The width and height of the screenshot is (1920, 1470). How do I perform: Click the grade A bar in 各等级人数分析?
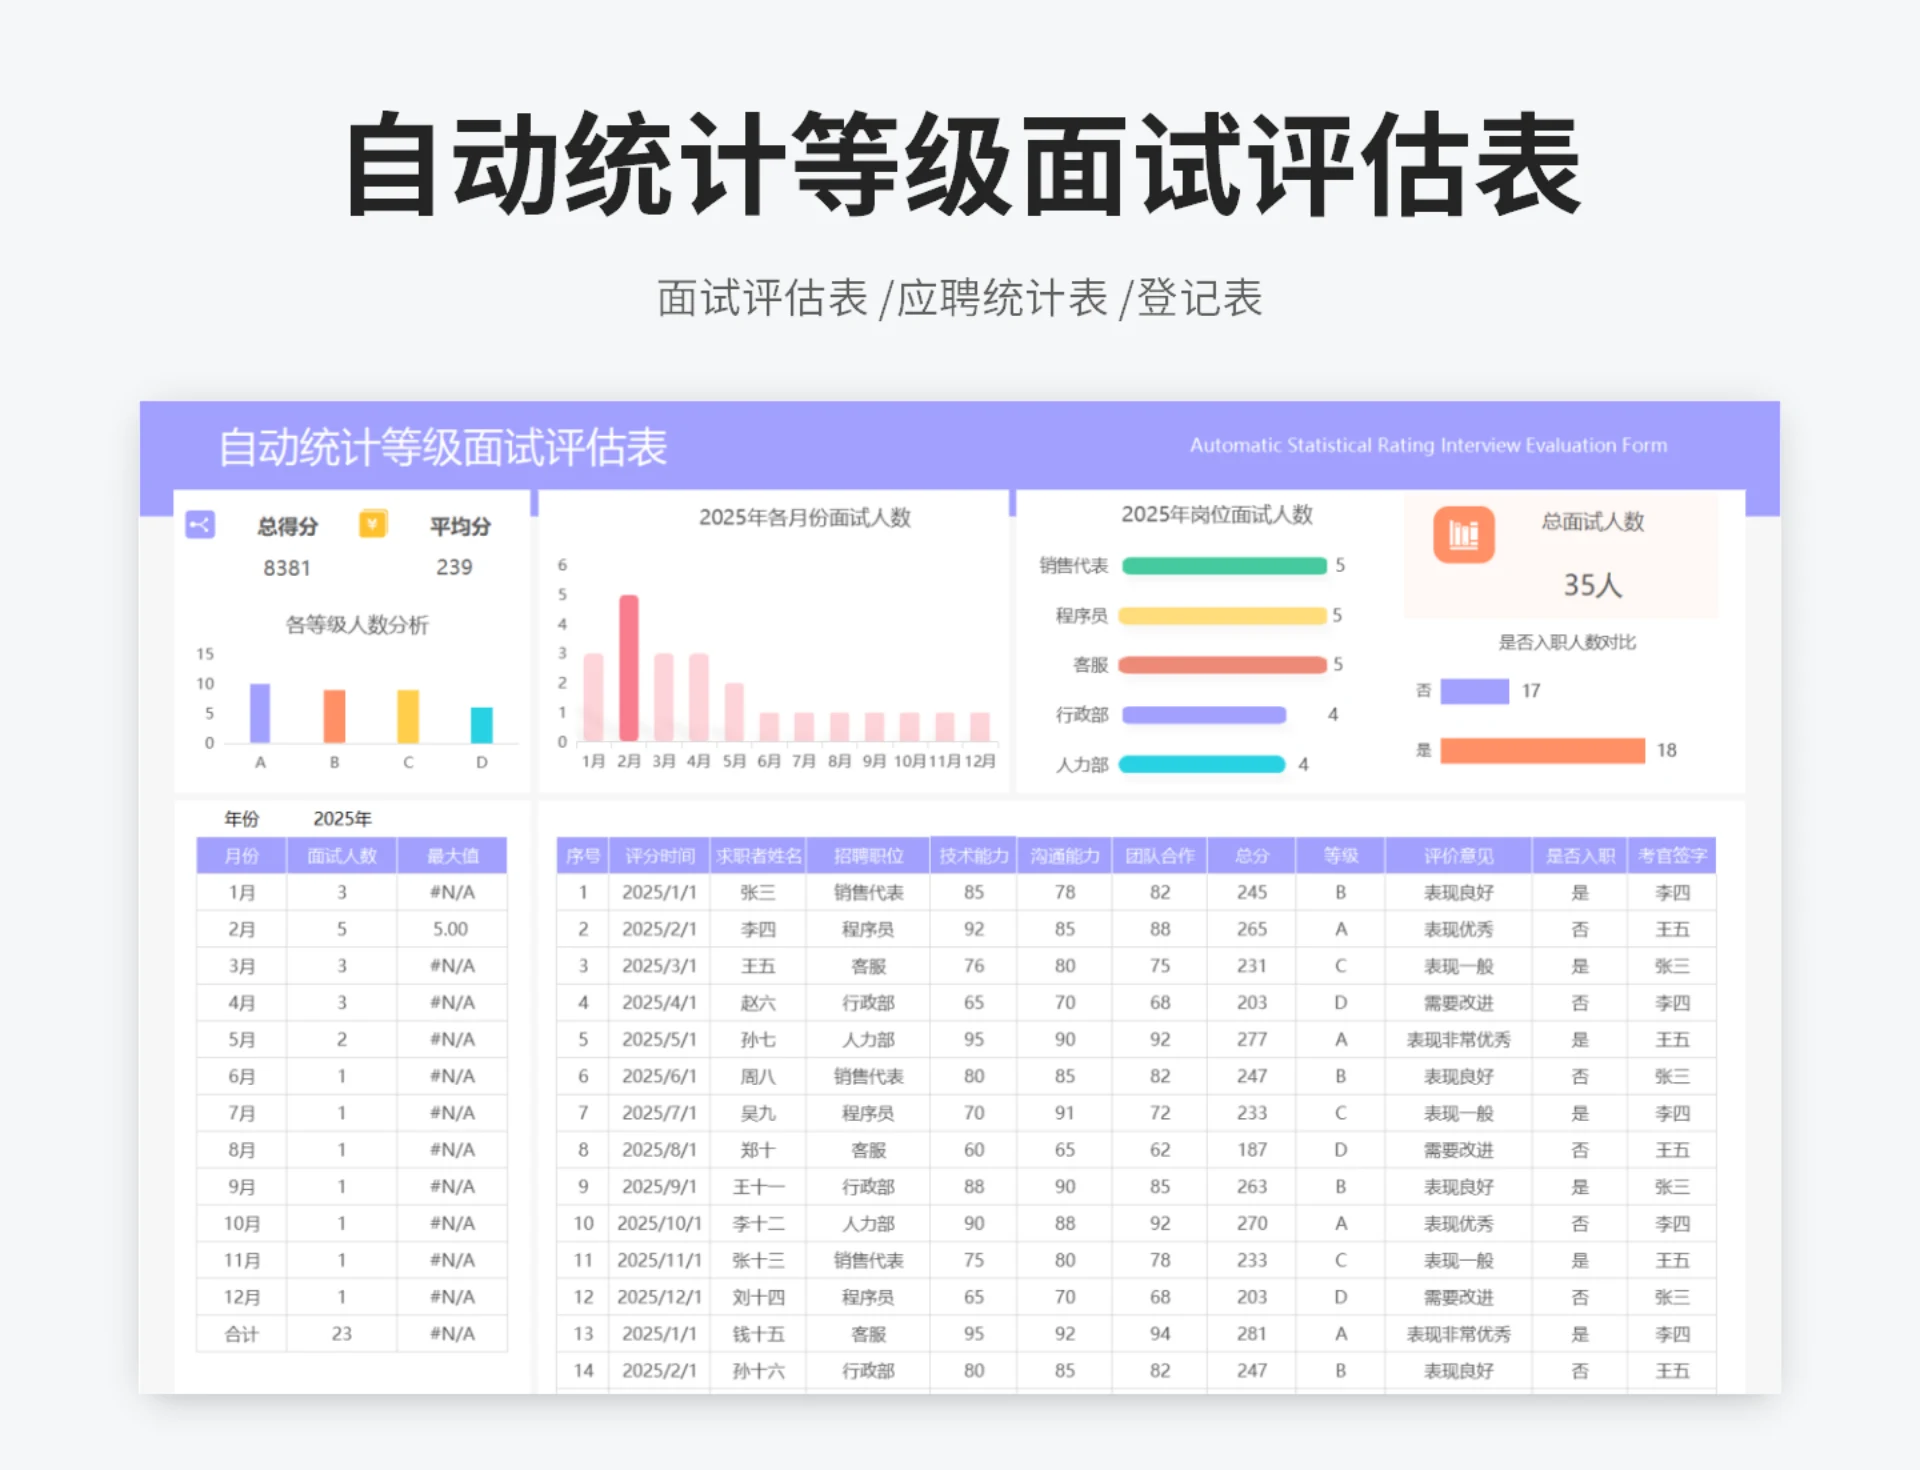[260, 712]
